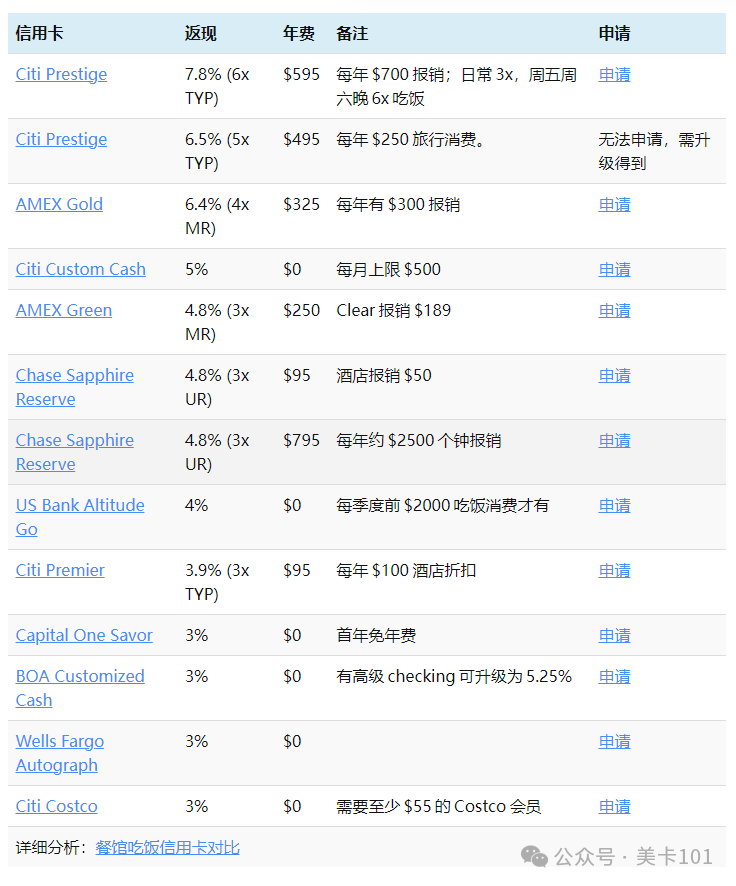Click 申请 in BOA Customized Cash row
The width and height of the screenshot is (736, 886).
tap(615, 676)
